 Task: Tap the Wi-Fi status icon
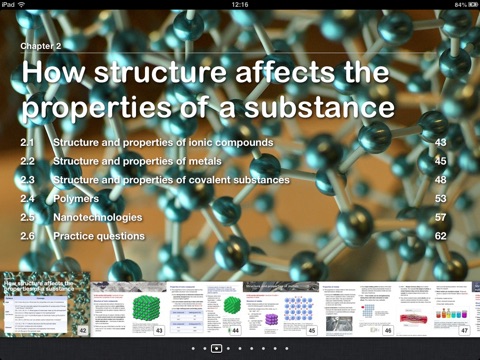tap(22, 4)
